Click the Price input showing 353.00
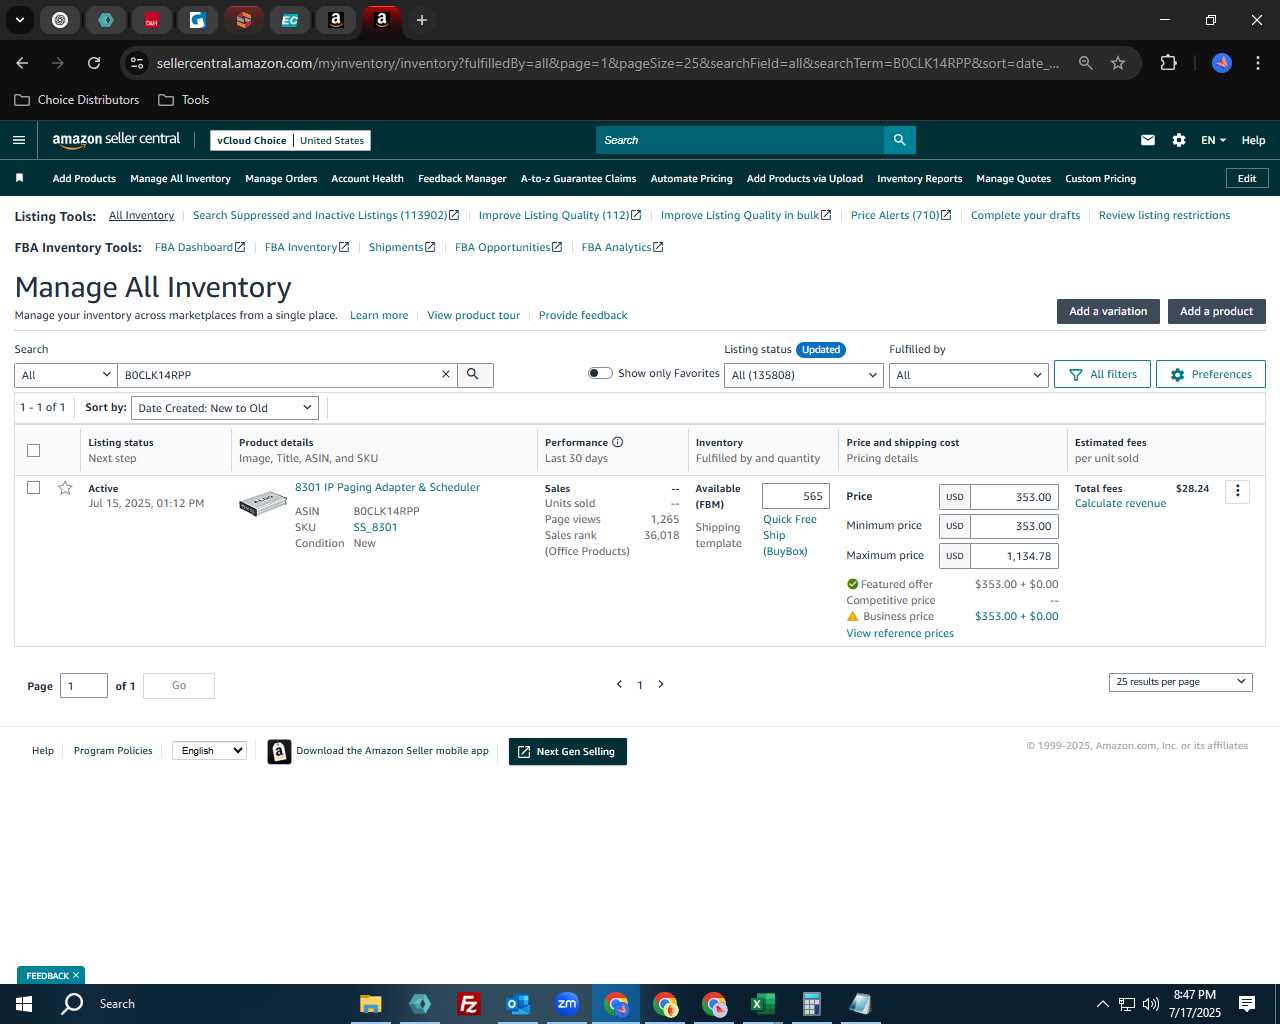1280x1024 pixels. pos(1014,497)
